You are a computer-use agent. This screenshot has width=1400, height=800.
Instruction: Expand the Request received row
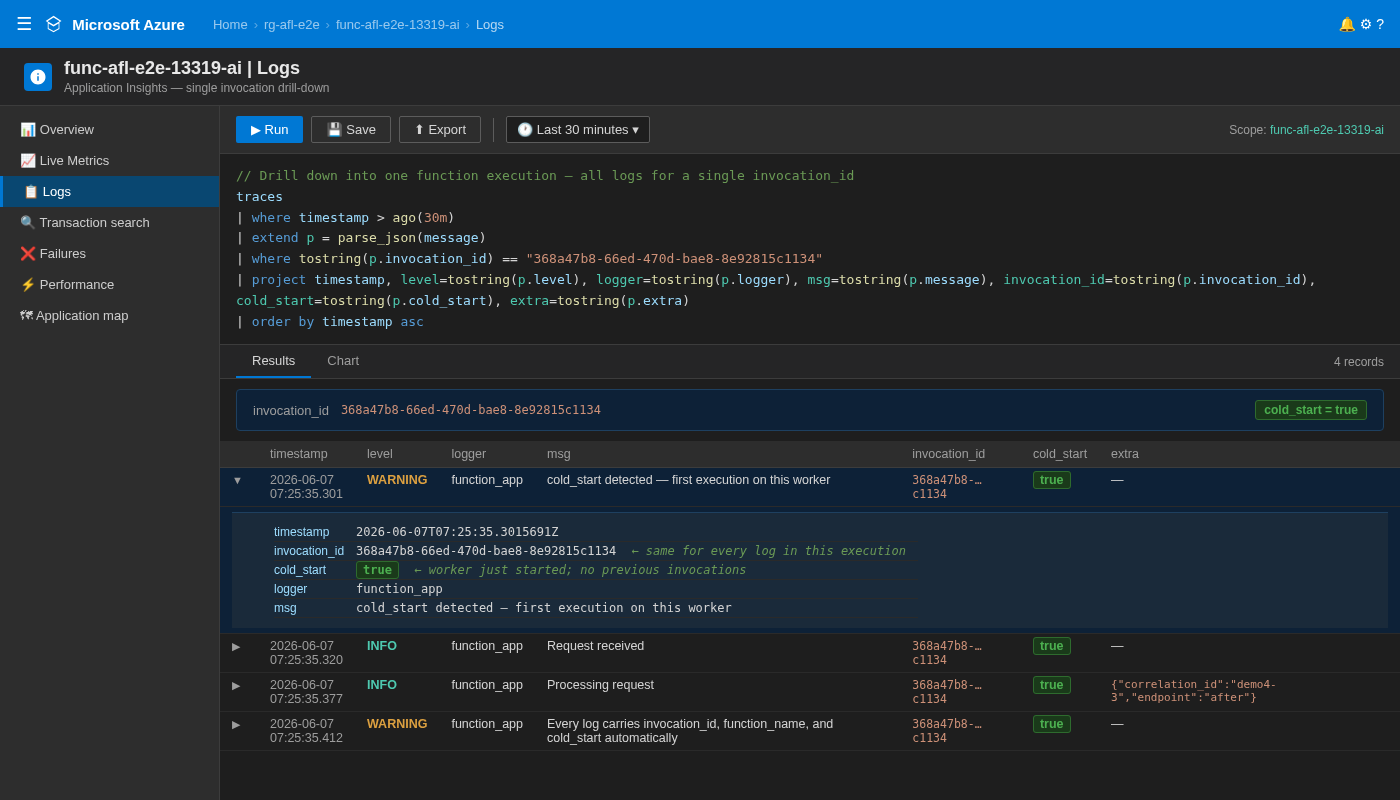coord(237,646)
